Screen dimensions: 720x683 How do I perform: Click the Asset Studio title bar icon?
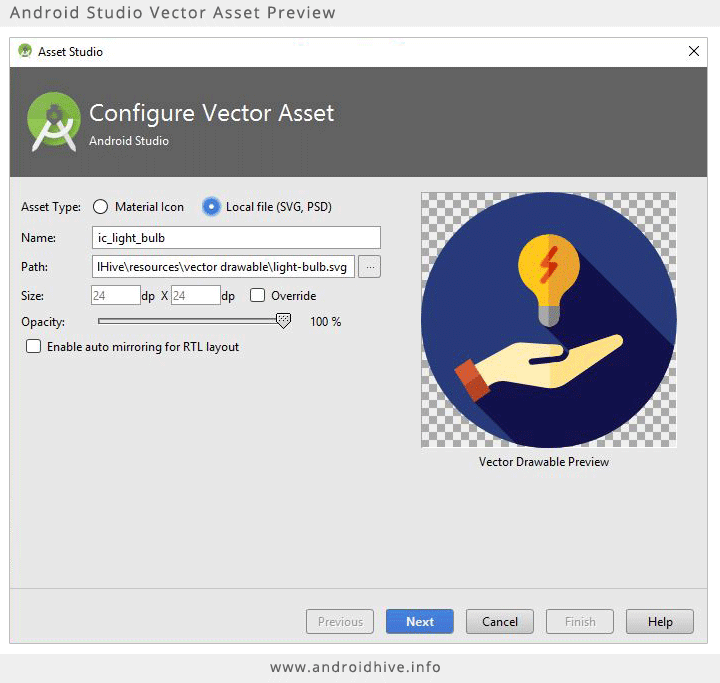(x=25, y=51)
